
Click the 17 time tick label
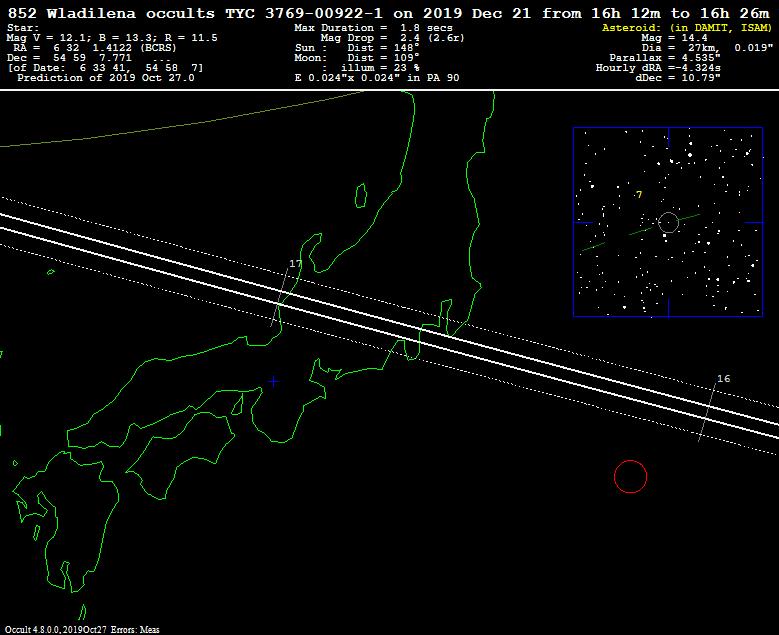(x=296, y=263)
